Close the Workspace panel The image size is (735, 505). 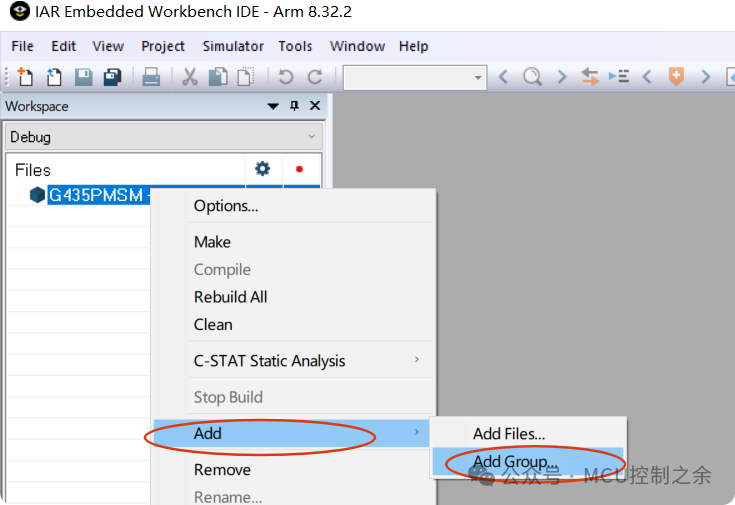[315, 106]
